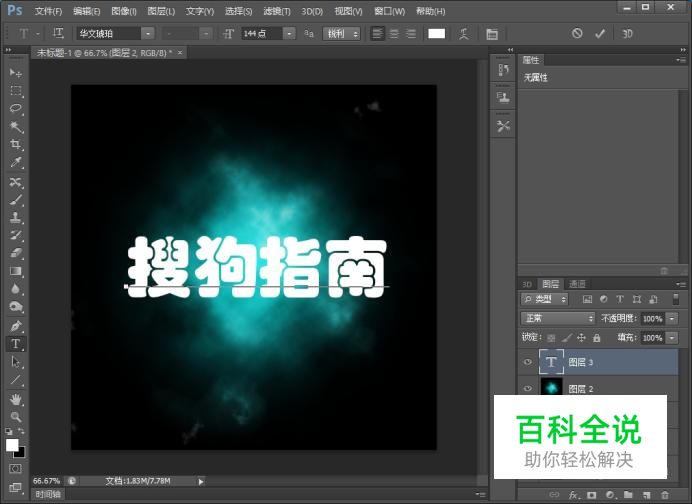Open the text color swatch

(x=436, y=34)
